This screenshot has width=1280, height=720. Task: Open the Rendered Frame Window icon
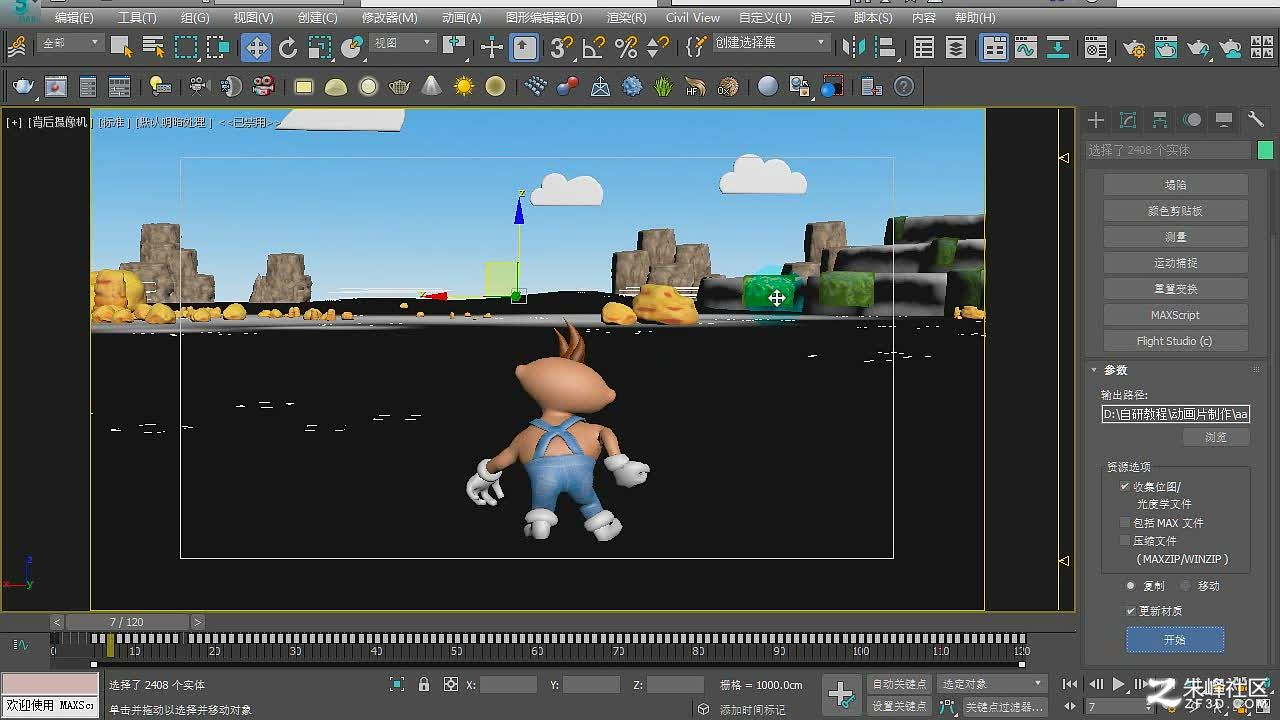tap(1166, 47)
